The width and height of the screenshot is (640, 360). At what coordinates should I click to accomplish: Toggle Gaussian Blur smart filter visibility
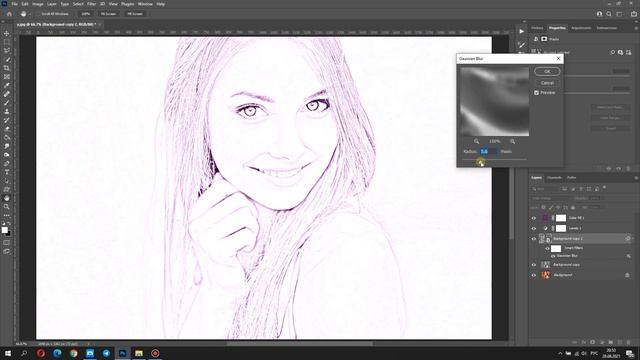[x=553, y=256]
